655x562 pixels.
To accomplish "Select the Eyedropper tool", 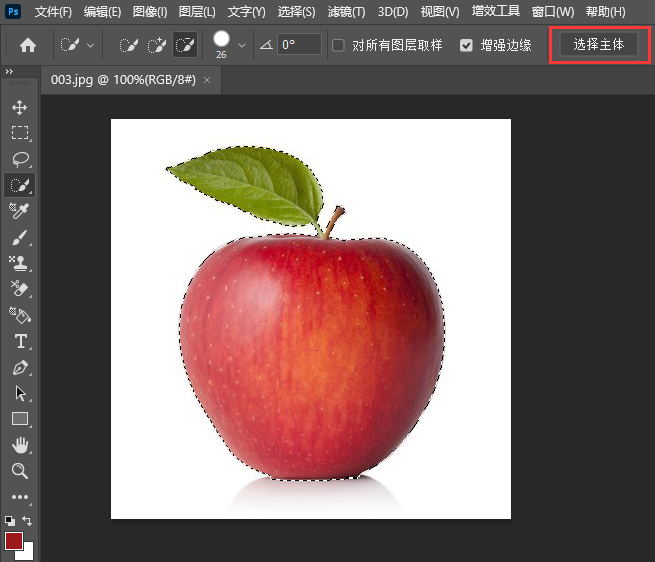I will click(x=20, y=211).
